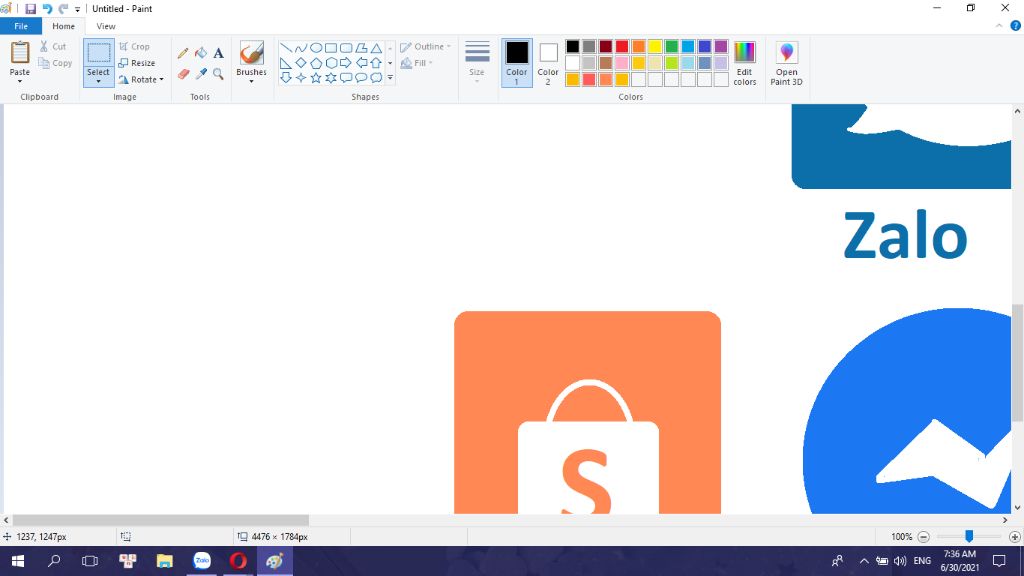The image size is (1024, 576).
Task: Click the Zoom out minus button
Action: (923, 537)
